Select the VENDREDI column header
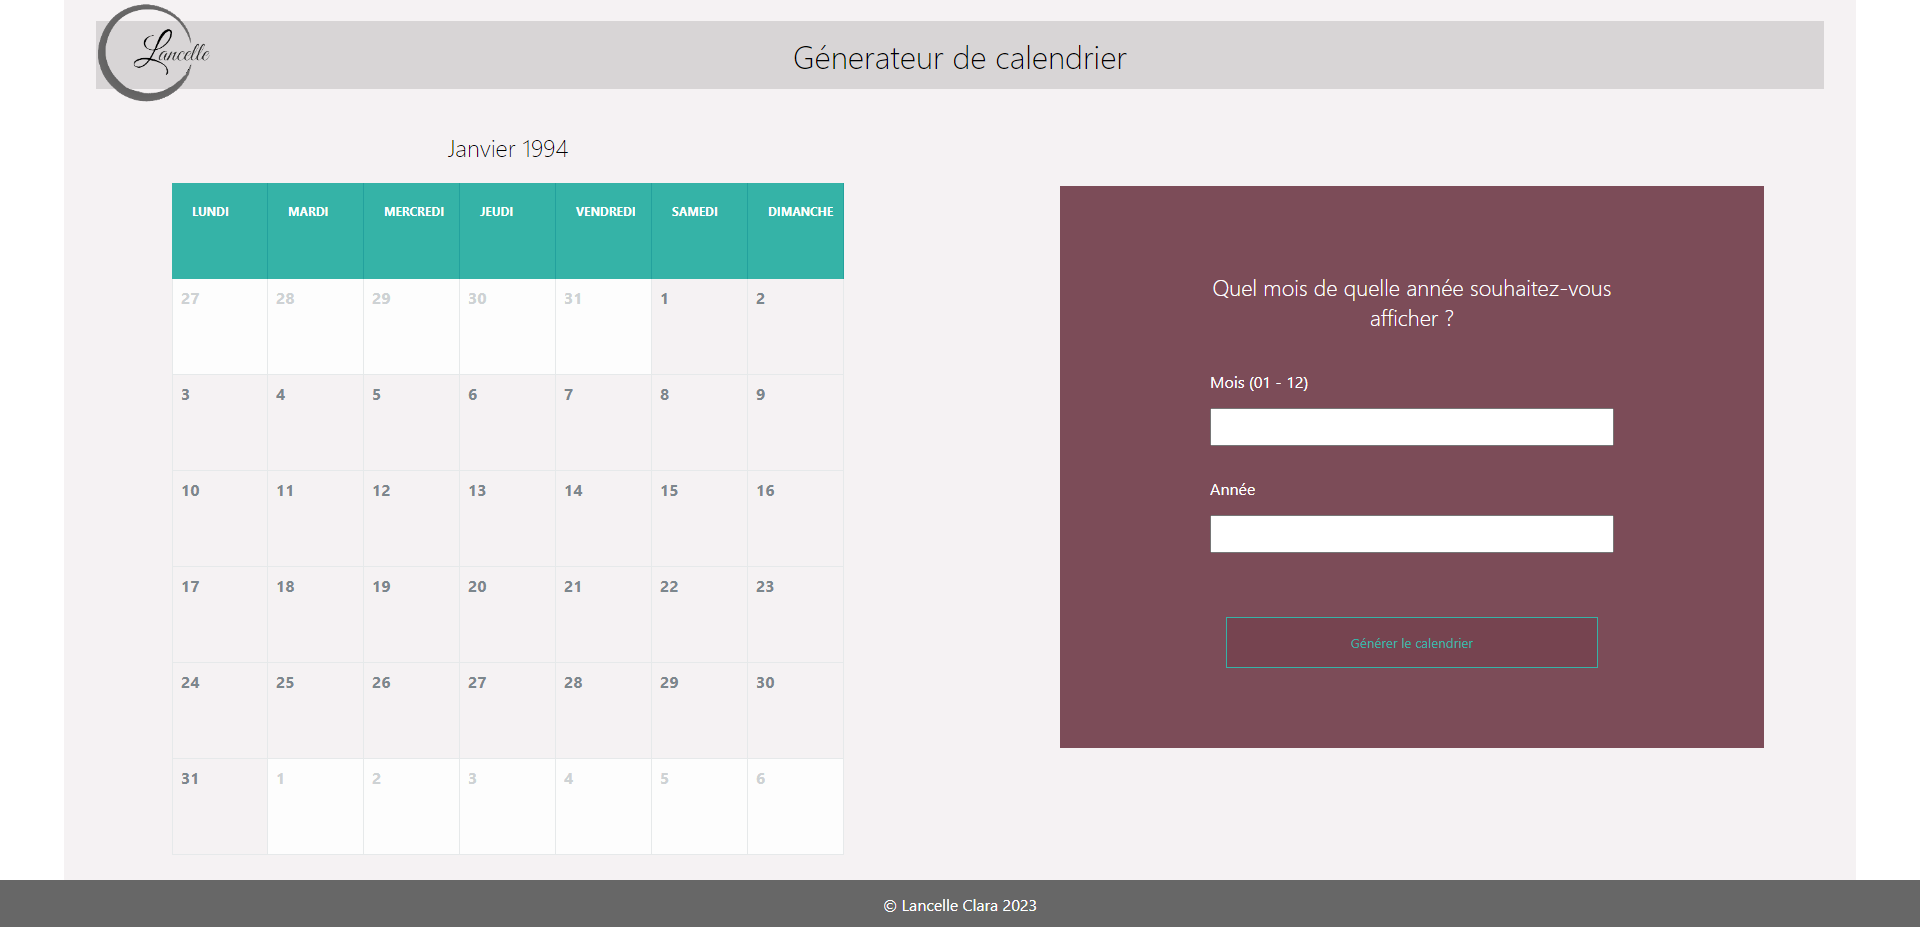 (x=603, y=231)
